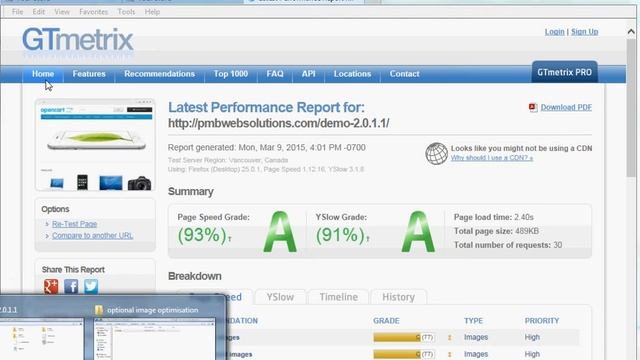Share report on Twitter
This screenshot has width=640, height=360.
[x=91, y=286]
